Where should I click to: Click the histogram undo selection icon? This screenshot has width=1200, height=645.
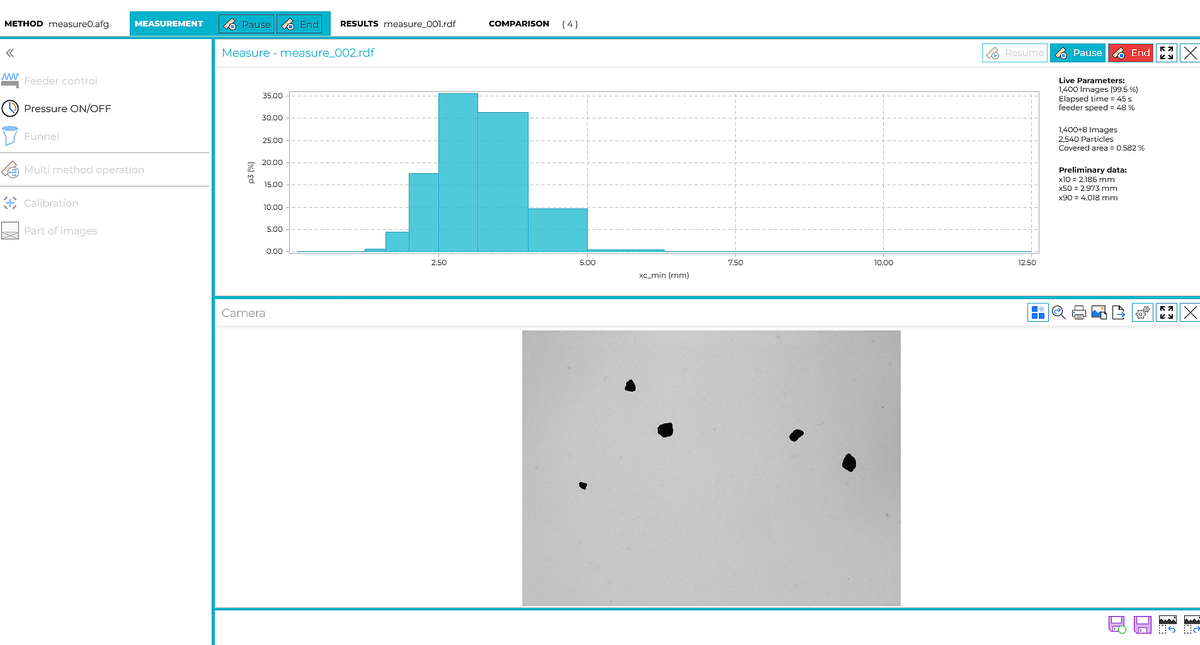click(1167, 625)
